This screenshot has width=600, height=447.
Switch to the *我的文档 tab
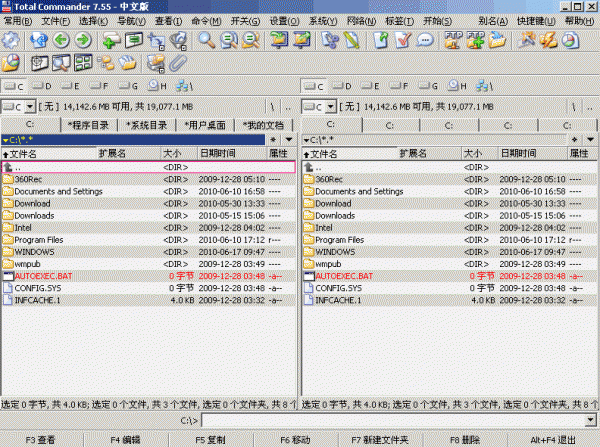pyautogui.click(x=264, y=125)
